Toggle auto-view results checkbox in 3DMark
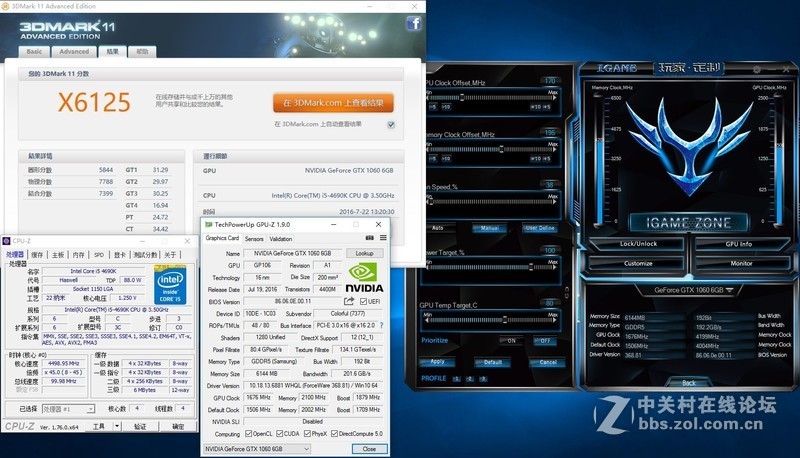 pyautogui.click(x=391, y=124)
